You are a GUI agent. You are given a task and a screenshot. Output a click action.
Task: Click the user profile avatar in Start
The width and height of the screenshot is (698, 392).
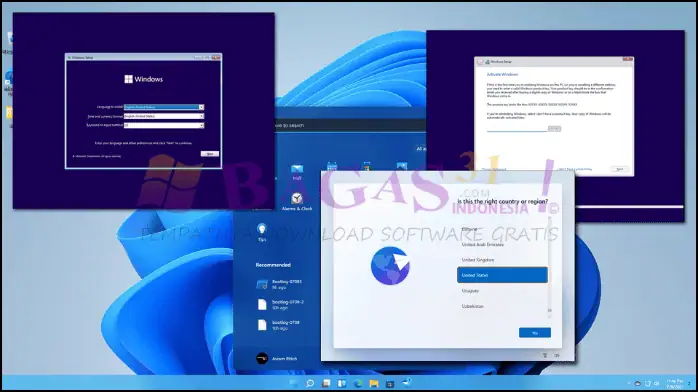262,358
